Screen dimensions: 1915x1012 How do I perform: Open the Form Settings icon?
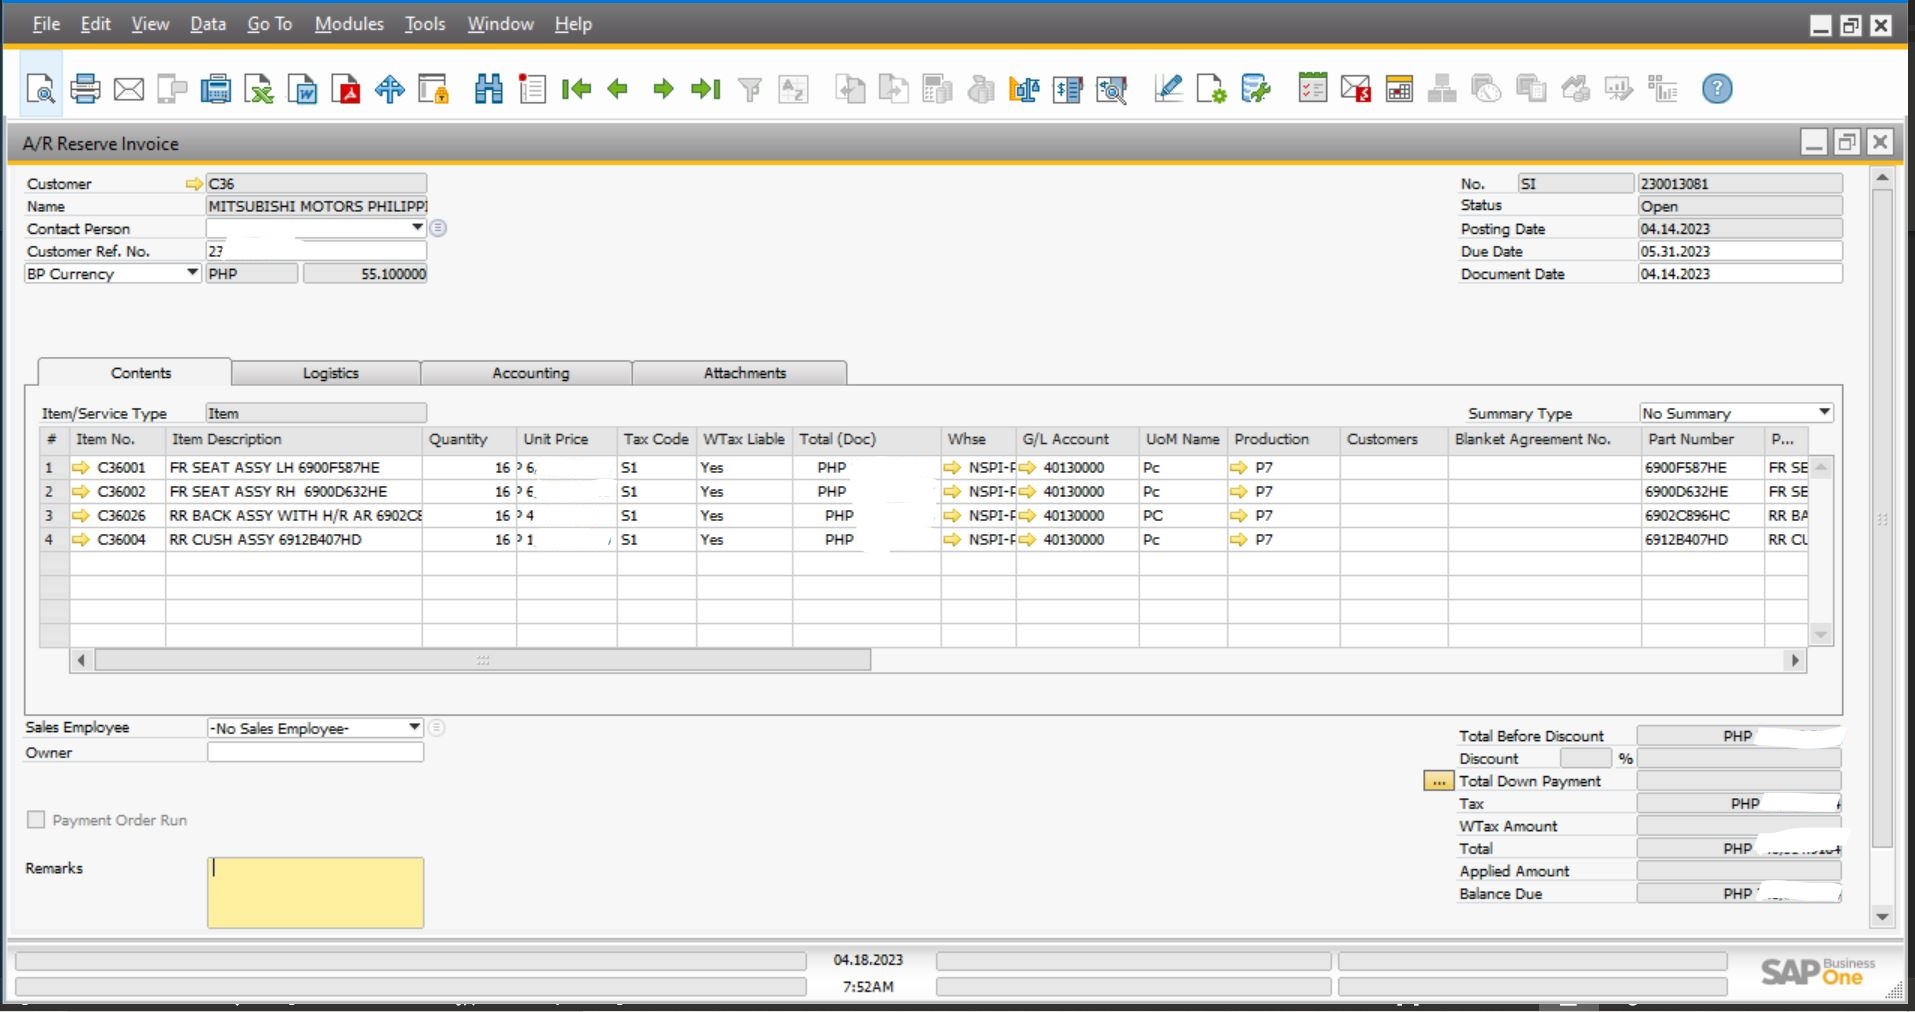pyautogui.click(x=1212, y=90)
